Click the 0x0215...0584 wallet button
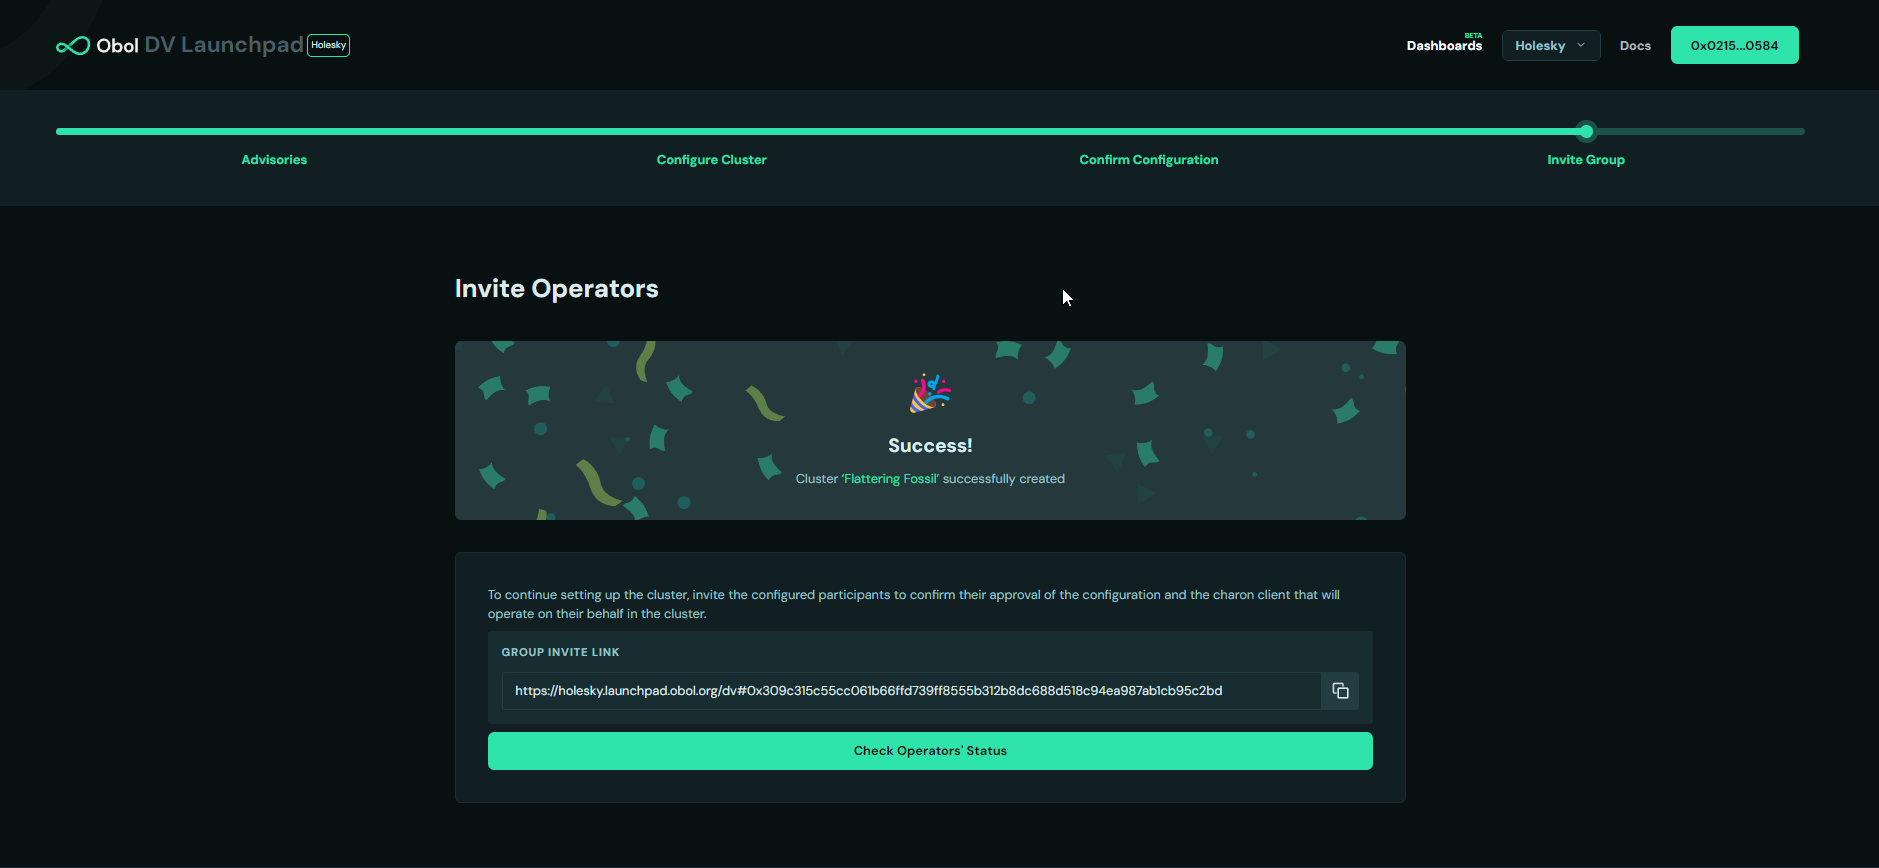Screen dimensions: 1879x868 1734,46
